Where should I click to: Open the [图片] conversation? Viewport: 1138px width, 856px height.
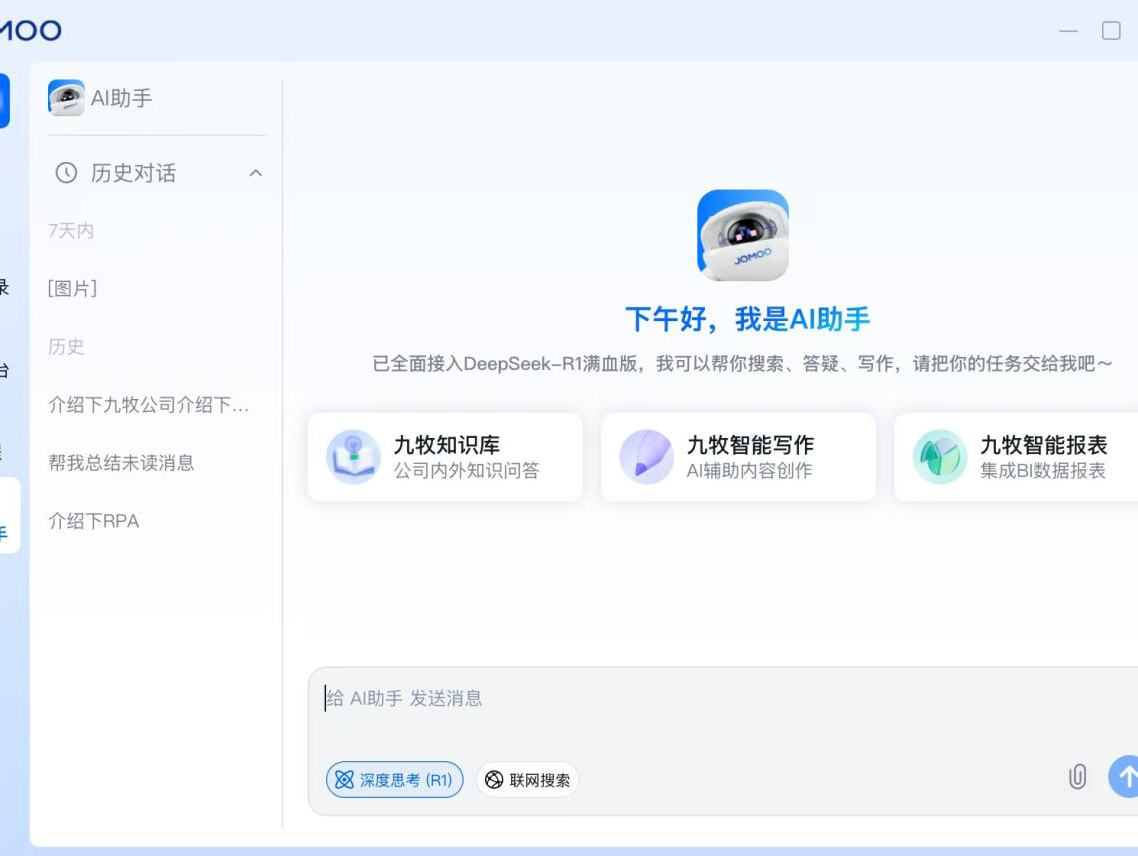[73, 288]
